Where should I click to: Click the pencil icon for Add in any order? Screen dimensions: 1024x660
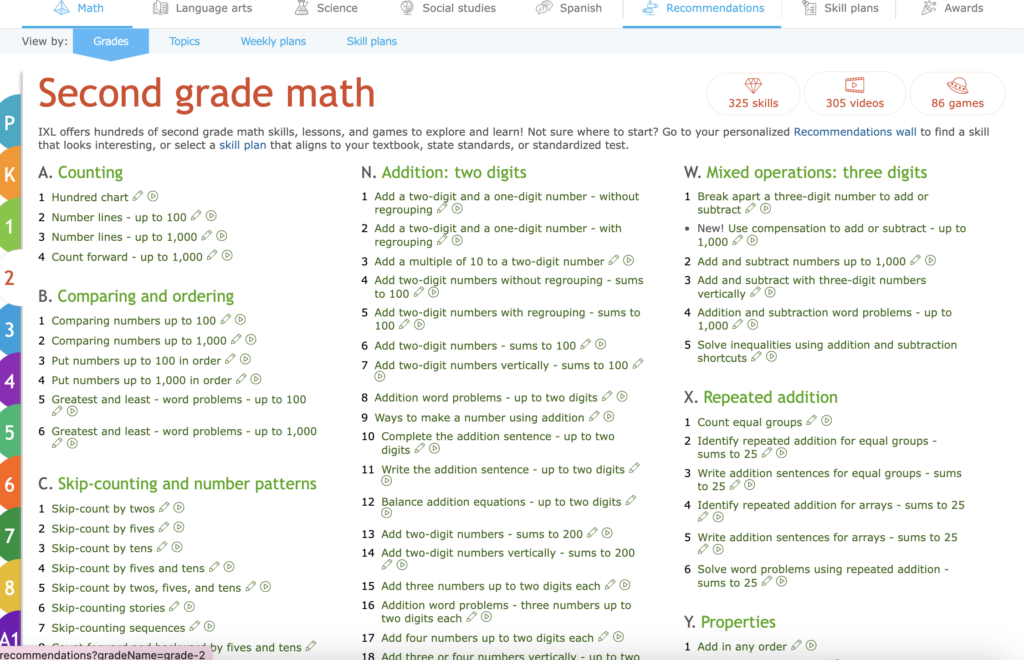[796, 646]
